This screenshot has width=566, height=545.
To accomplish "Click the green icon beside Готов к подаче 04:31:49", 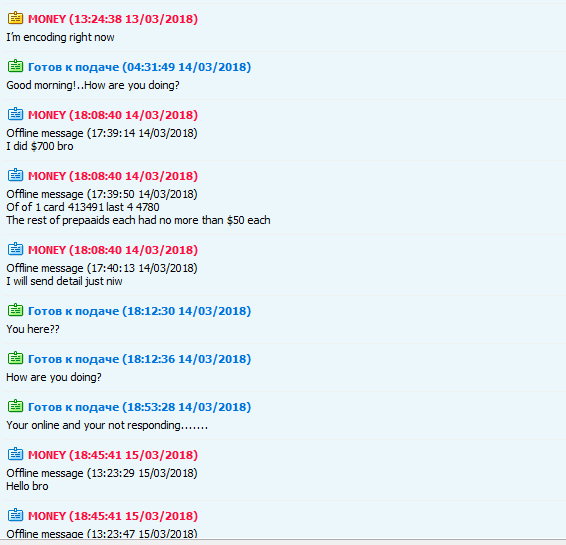I will 15,66.
